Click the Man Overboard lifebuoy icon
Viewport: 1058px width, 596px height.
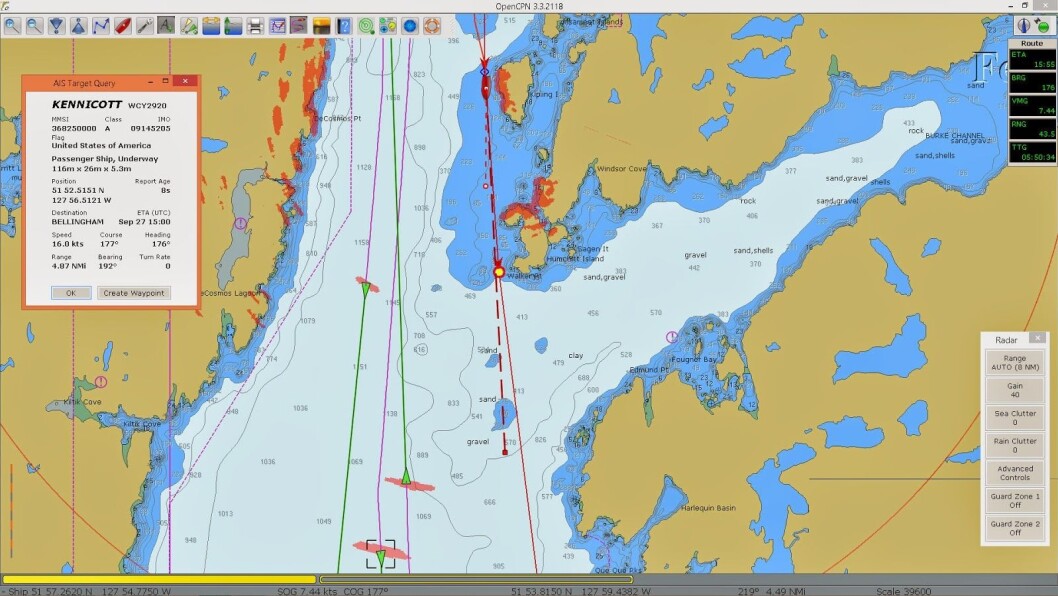[x=432, y=26]
